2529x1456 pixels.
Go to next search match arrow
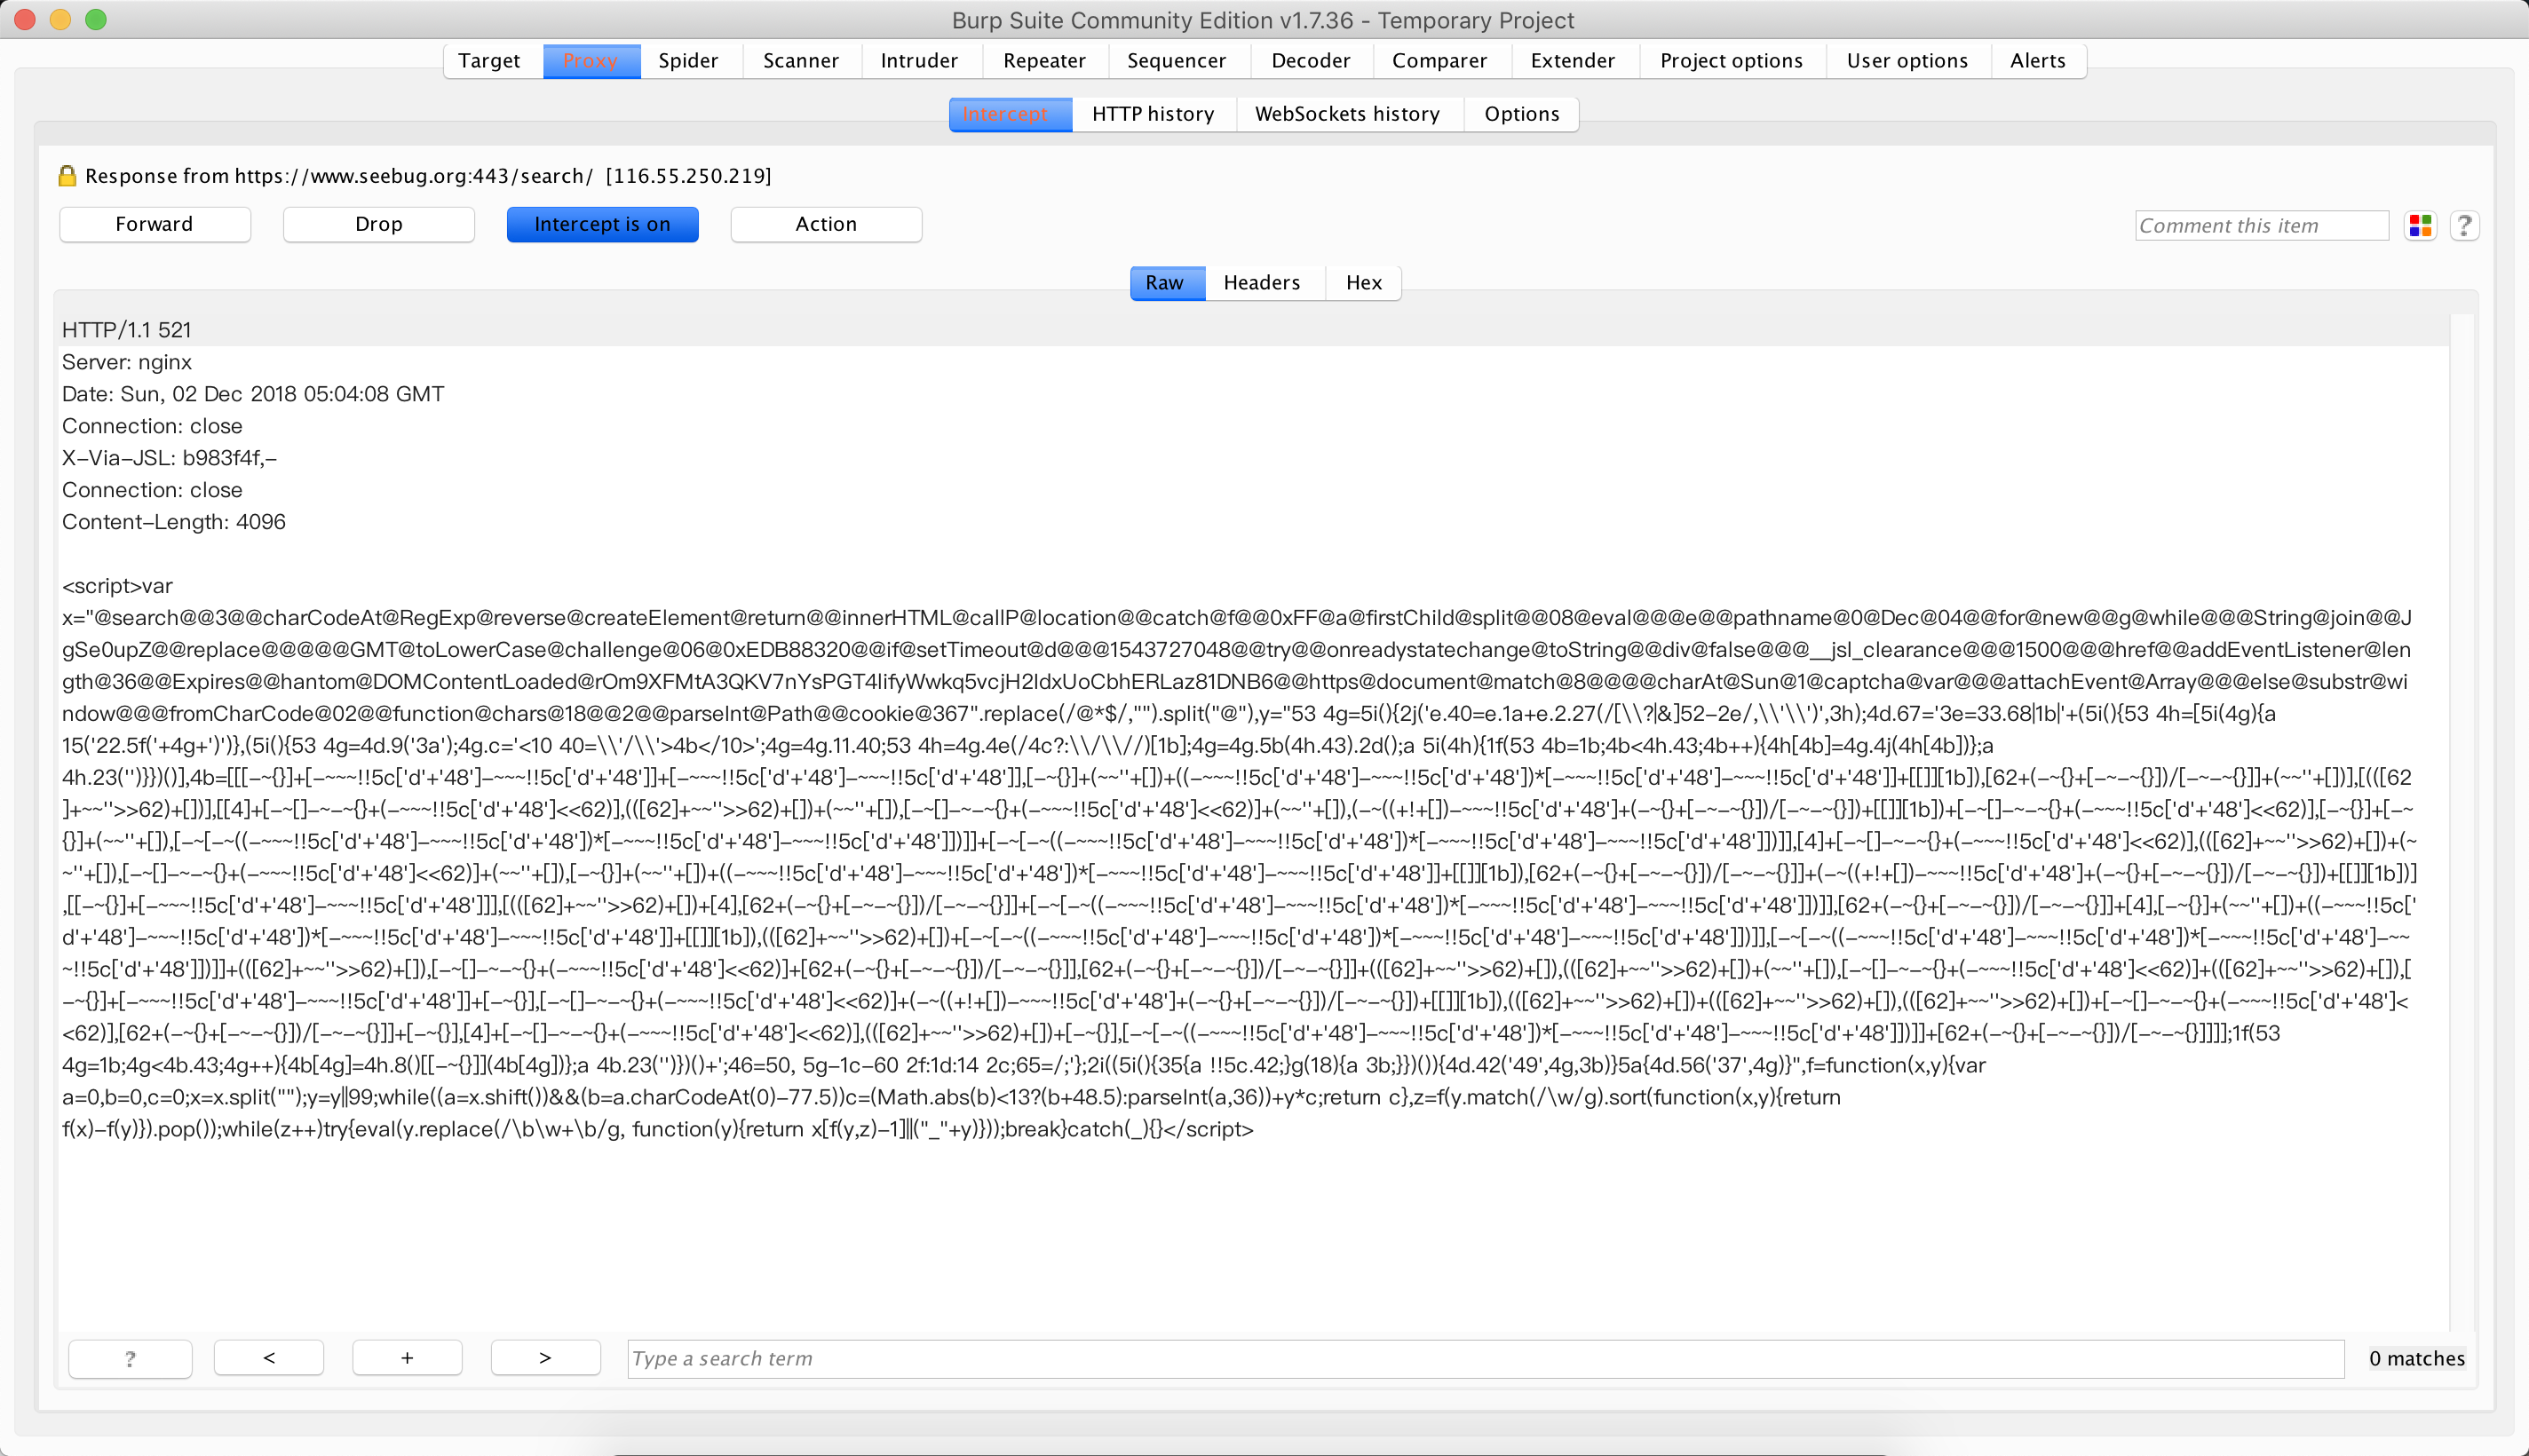pos(545,1358)
